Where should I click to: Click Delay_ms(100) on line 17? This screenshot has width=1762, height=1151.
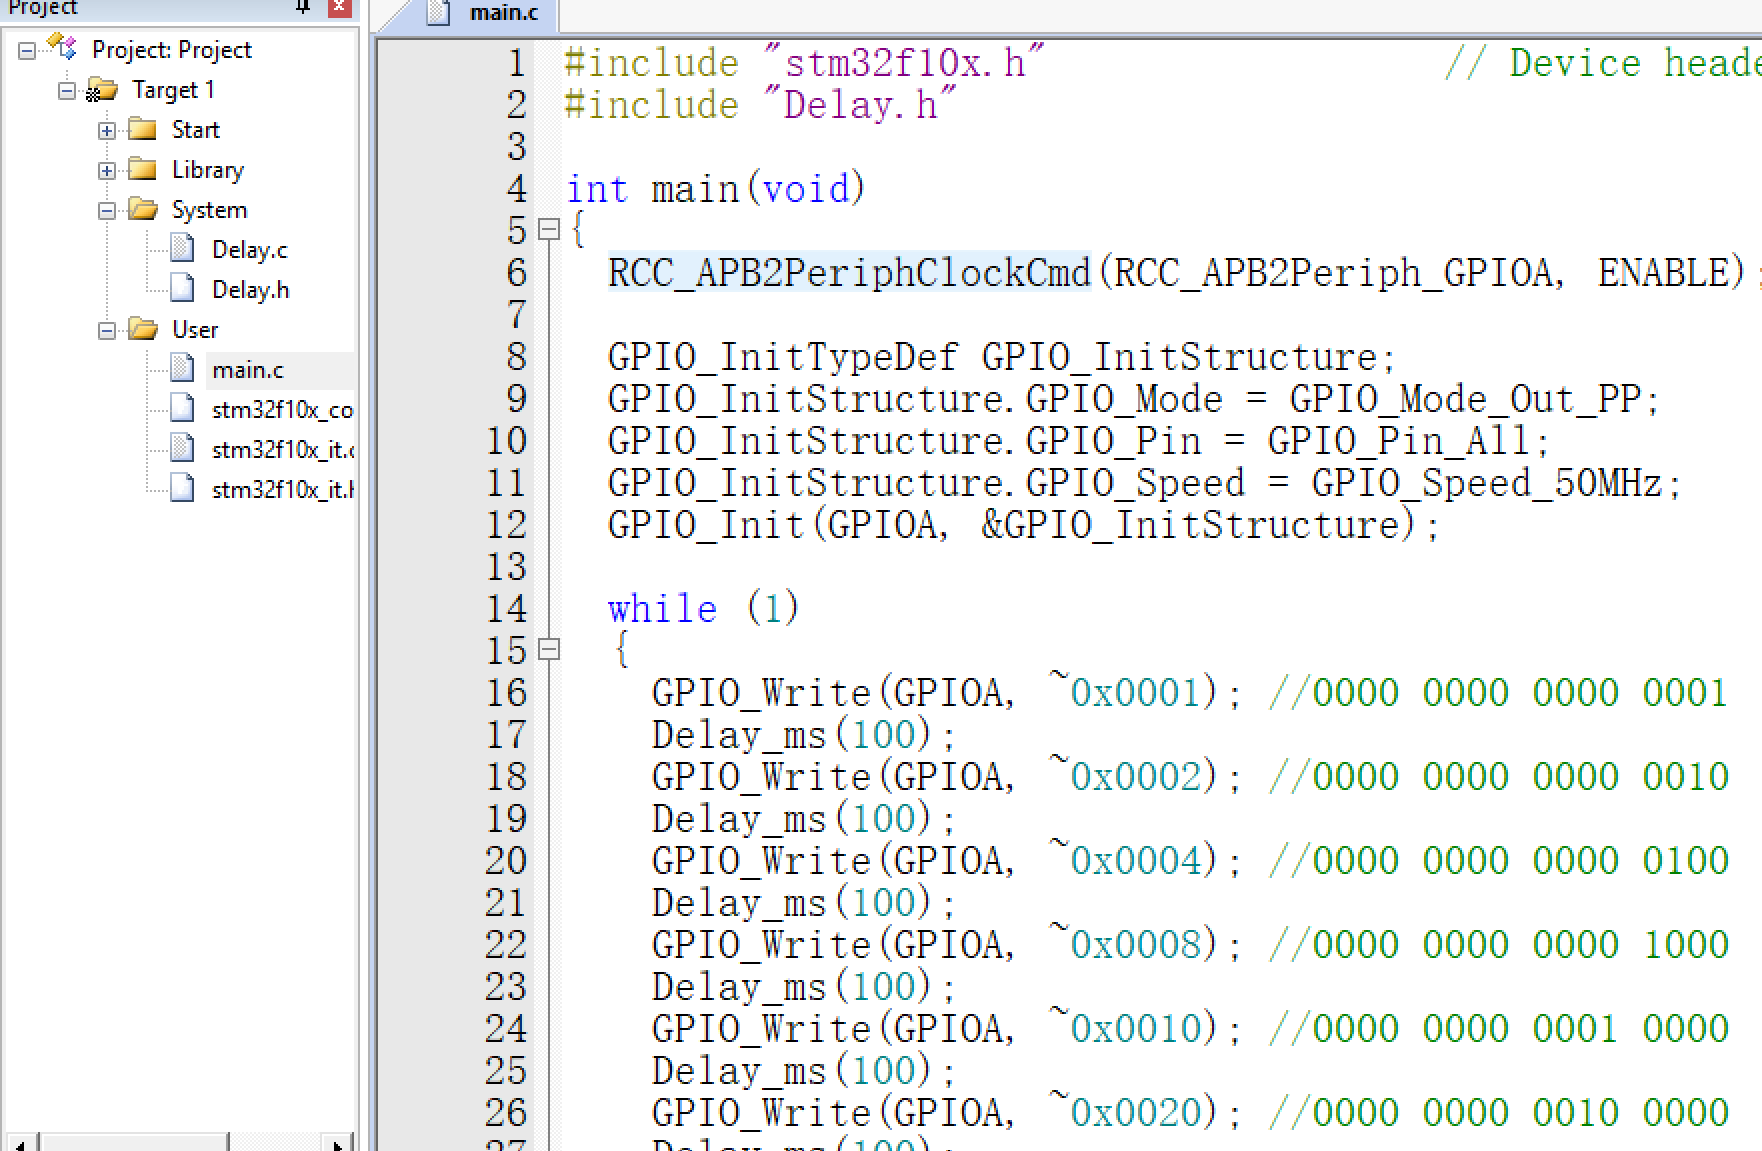(x=792, y=735)
